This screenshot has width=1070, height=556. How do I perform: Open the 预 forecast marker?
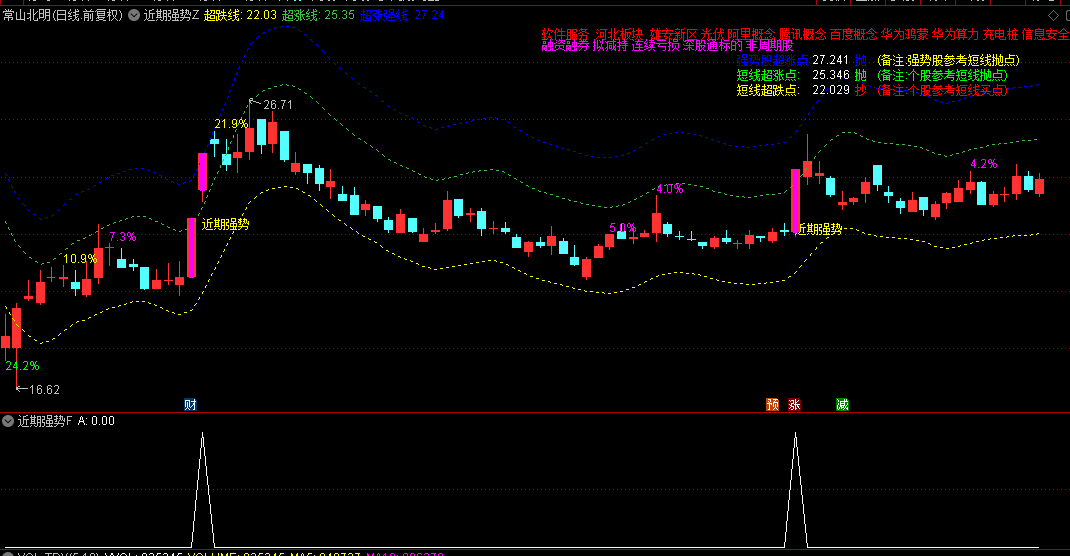[x=772, y=405]
